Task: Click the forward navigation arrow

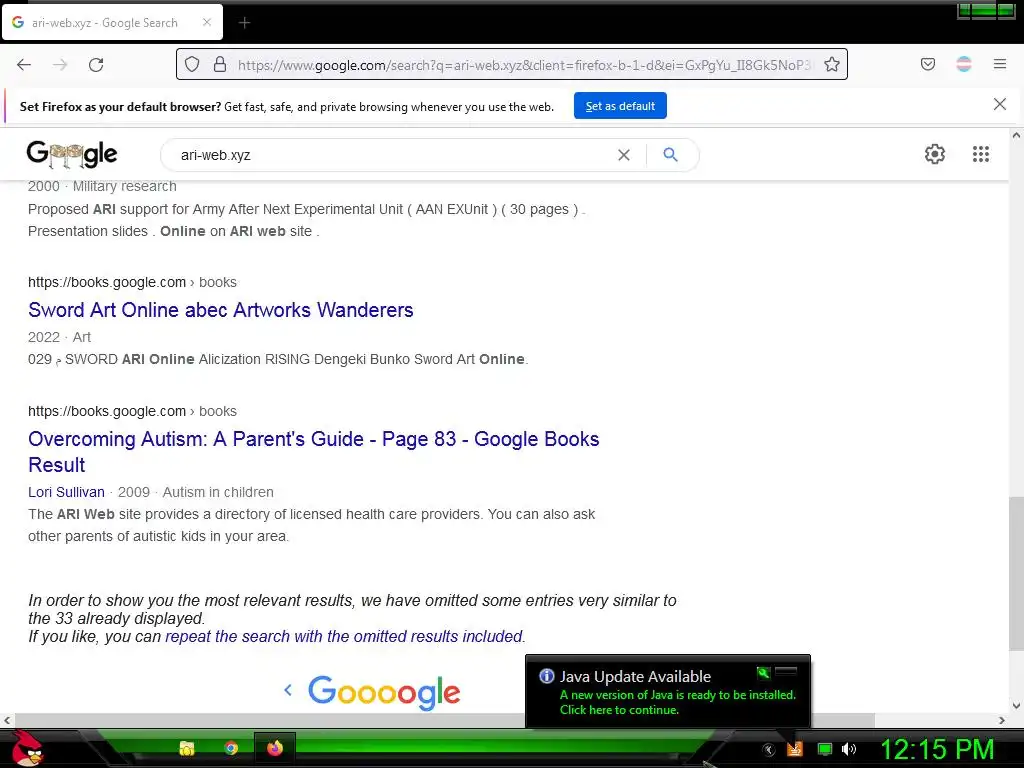Action: click(60, 65)
